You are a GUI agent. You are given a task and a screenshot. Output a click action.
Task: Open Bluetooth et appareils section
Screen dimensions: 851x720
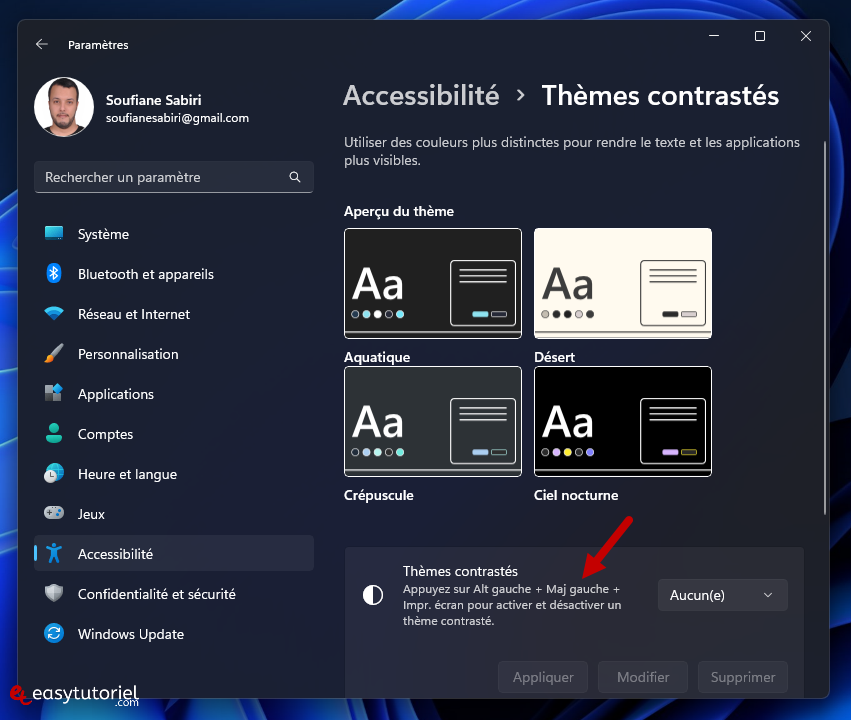pos(174,274)
